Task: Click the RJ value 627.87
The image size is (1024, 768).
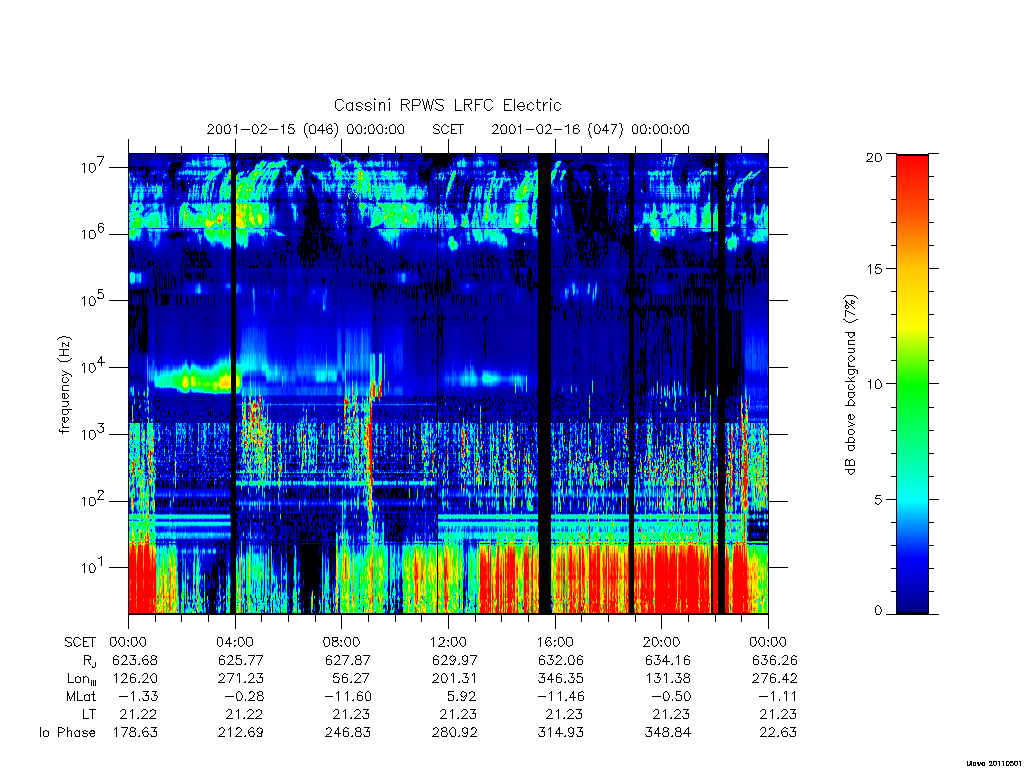Action: click(347, 660)
